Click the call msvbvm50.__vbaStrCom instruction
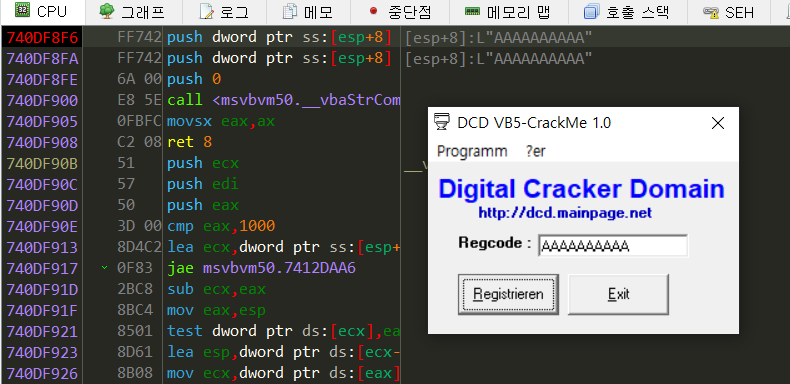This screenshot has width=790, height=384. pos(284,100)
